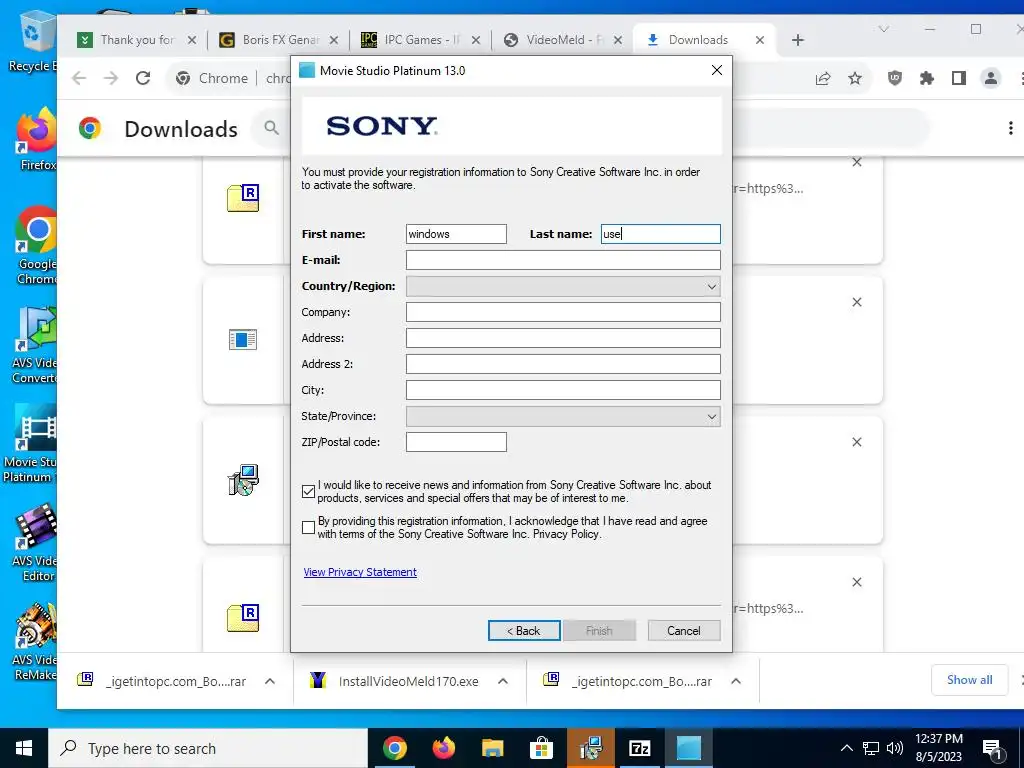This screenshot has height=768, width=1024.
Task: Close the Downloads tab
Action: click(760, 40)
